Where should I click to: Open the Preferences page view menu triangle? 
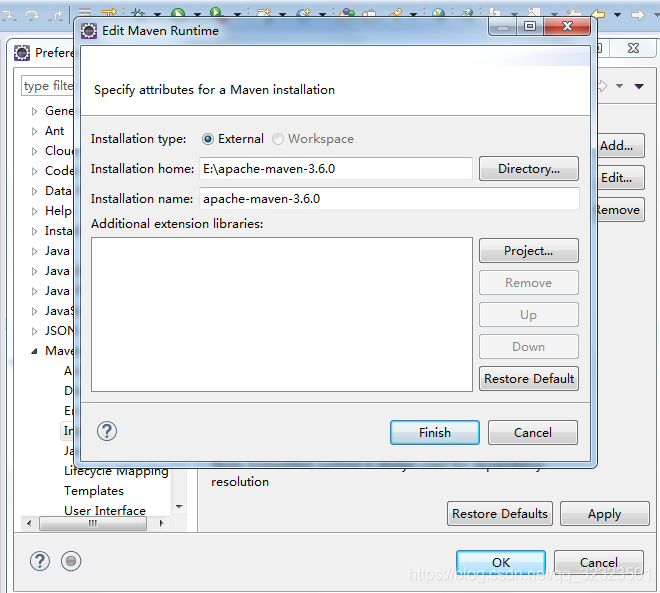[x=639, y=86]
